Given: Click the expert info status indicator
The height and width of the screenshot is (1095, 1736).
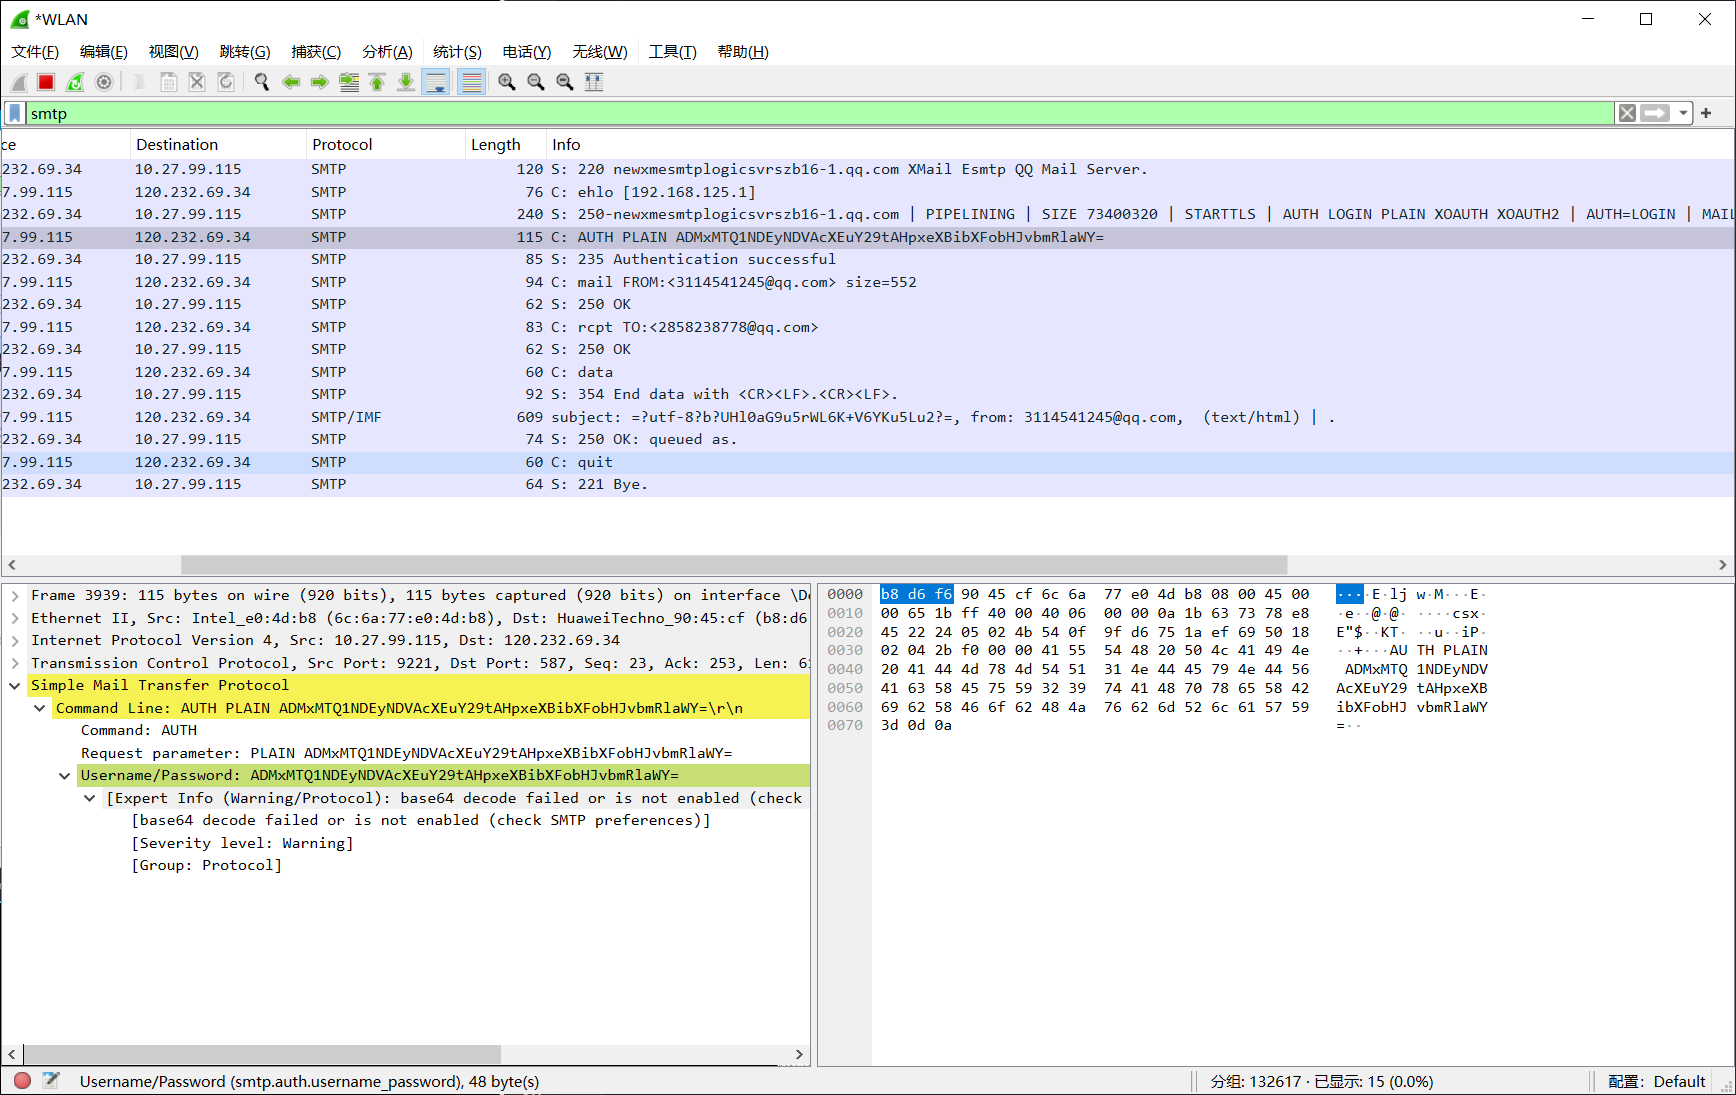Looking at the screenshot, I should [22, 1080].
